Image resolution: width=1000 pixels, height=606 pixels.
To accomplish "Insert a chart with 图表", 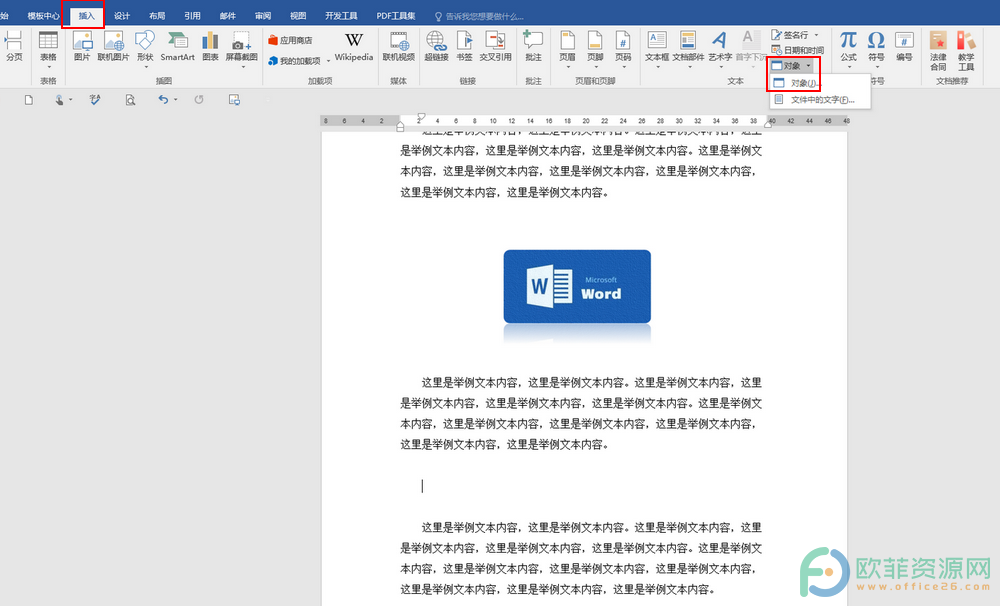I will [210, 46].
